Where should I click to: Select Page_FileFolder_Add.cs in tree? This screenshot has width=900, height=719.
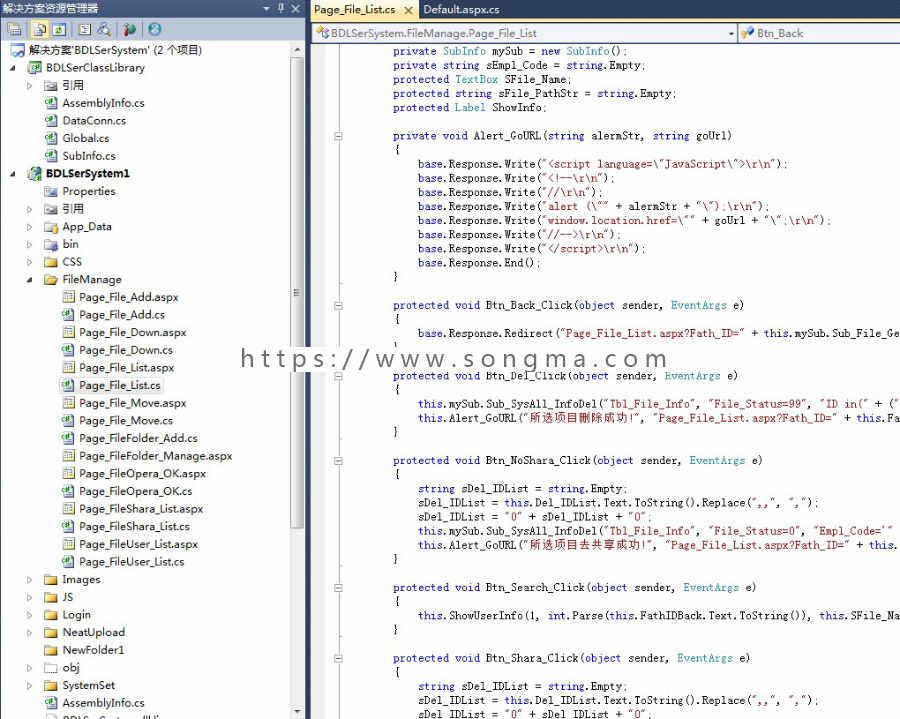click(138, 438)
